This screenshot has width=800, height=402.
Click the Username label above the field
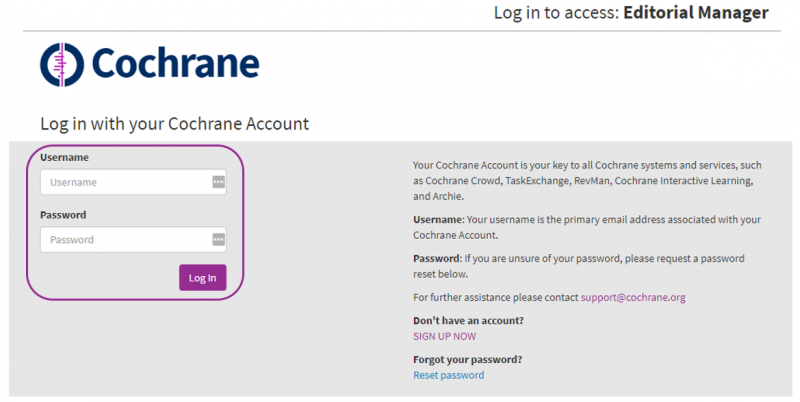[64, 157]
